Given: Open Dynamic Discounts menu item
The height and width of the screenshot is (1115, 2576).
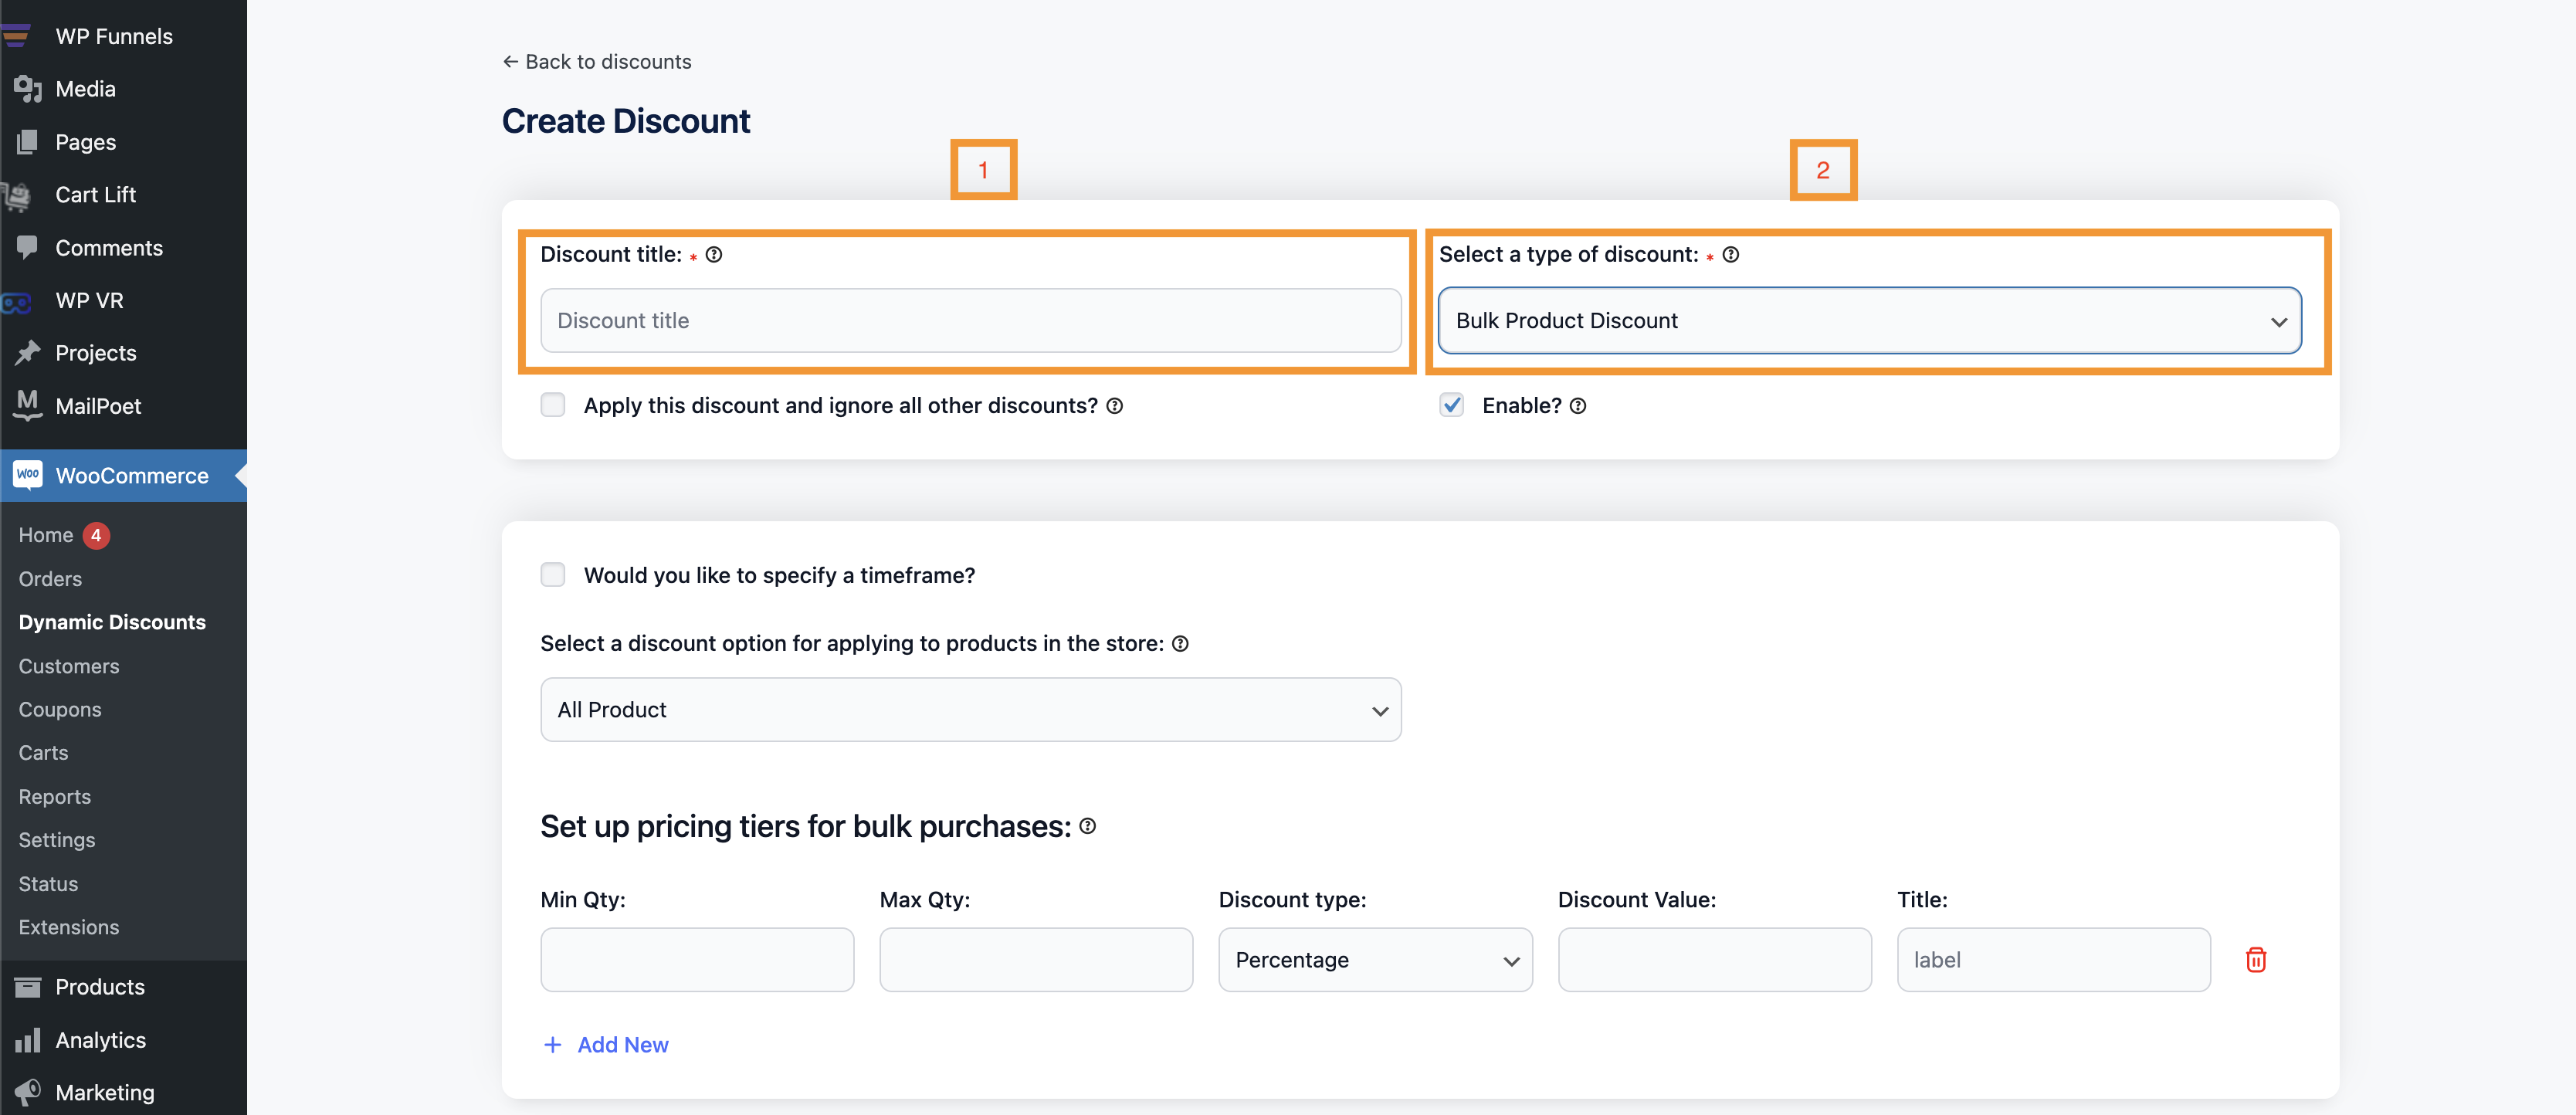Looking at the screenshot, I should pyautogui.click(x=112, y=621).
